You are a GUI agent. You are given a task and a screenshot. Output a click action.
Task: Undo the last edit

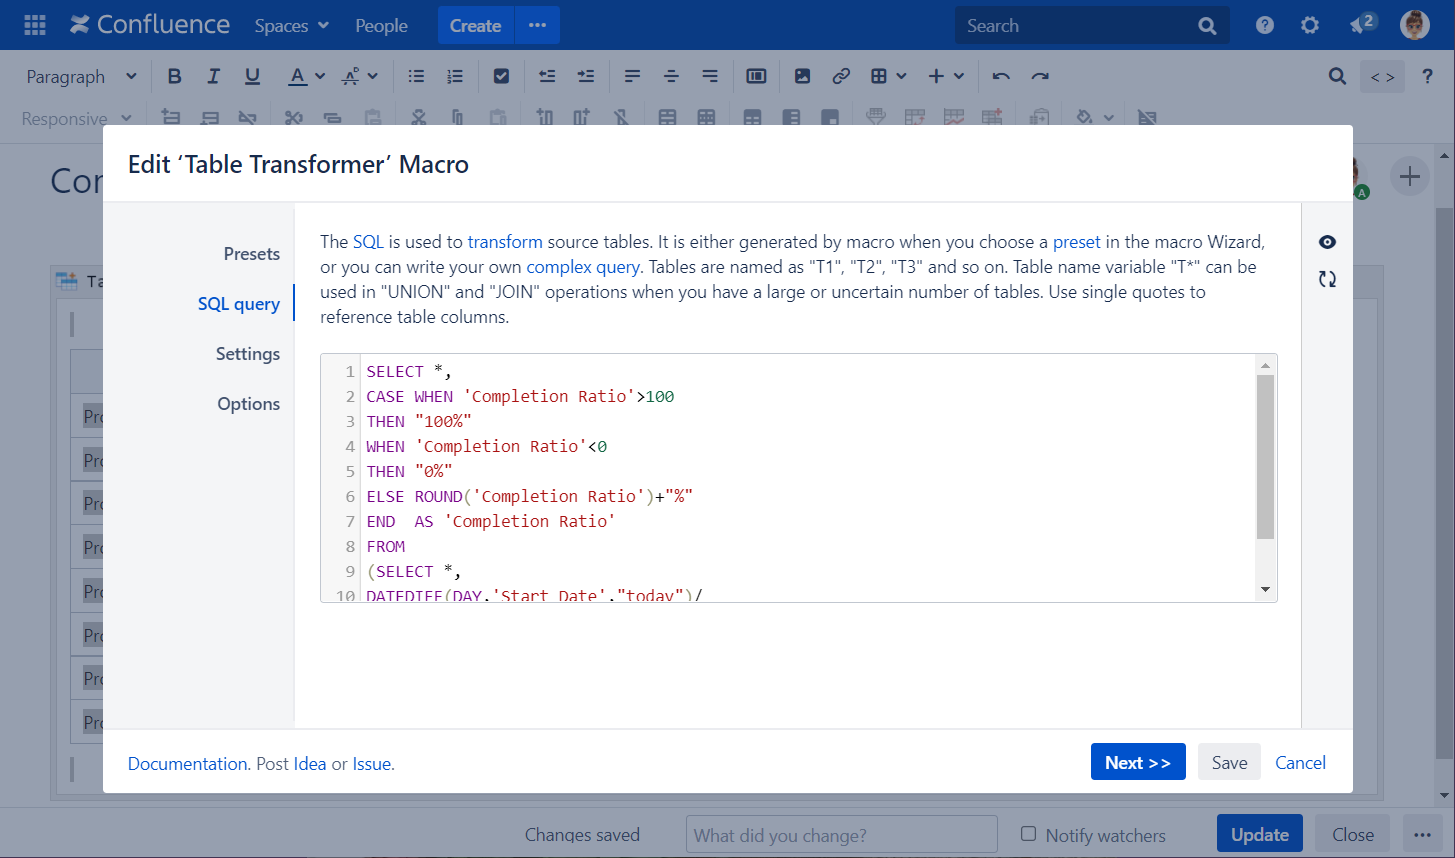pyautogui.click(x=1001, y=76)
